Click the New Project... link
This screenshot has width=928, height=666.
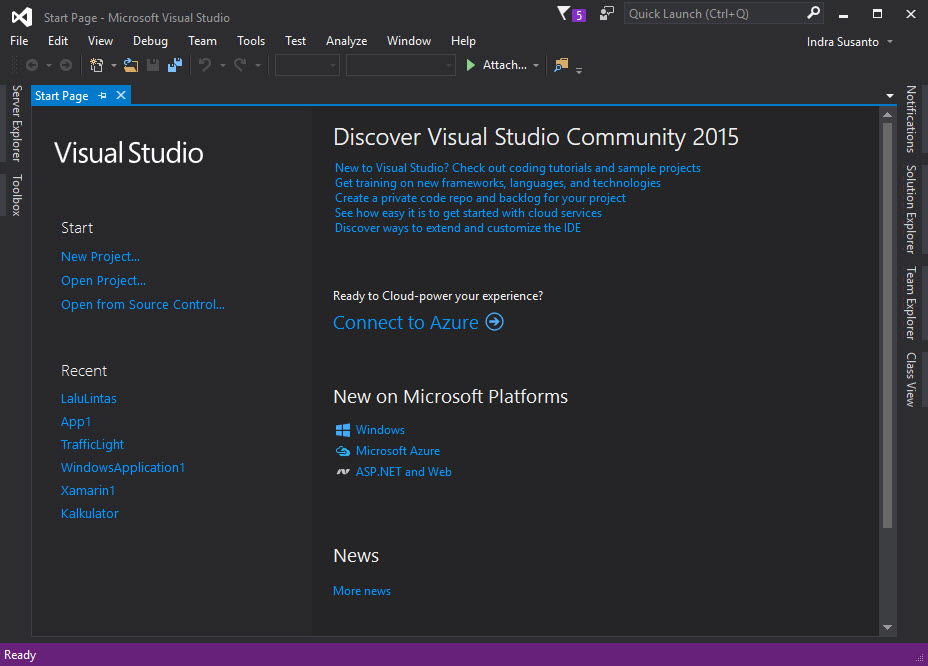click(100, 257)
